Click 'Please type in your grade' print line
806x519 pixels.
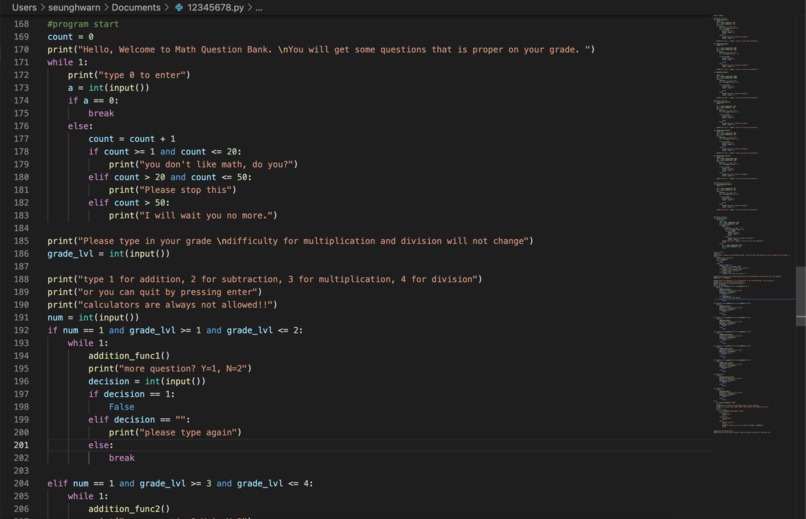click(x=290, y=241)
